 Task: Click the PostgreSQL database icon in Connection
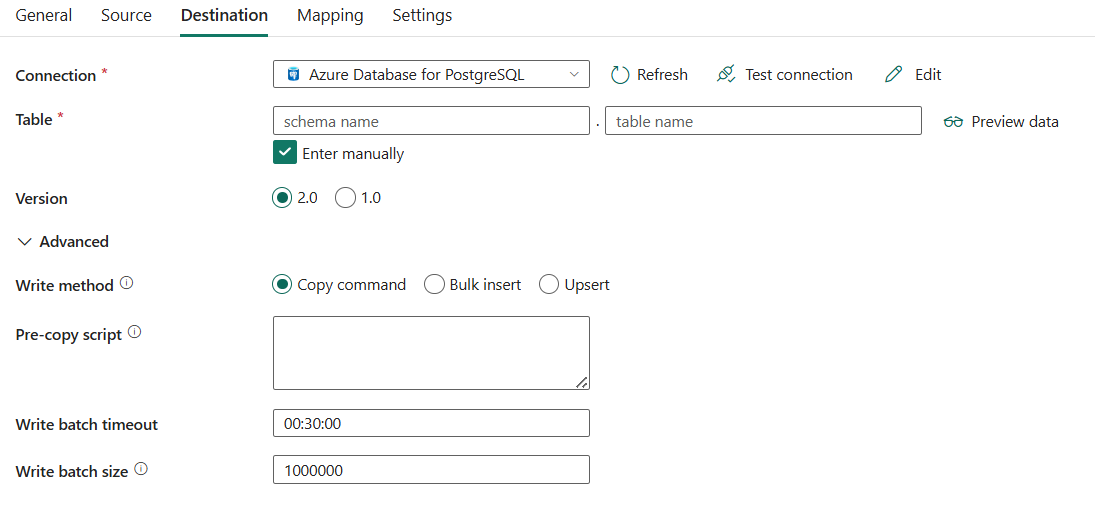click(x=293, y=74)
